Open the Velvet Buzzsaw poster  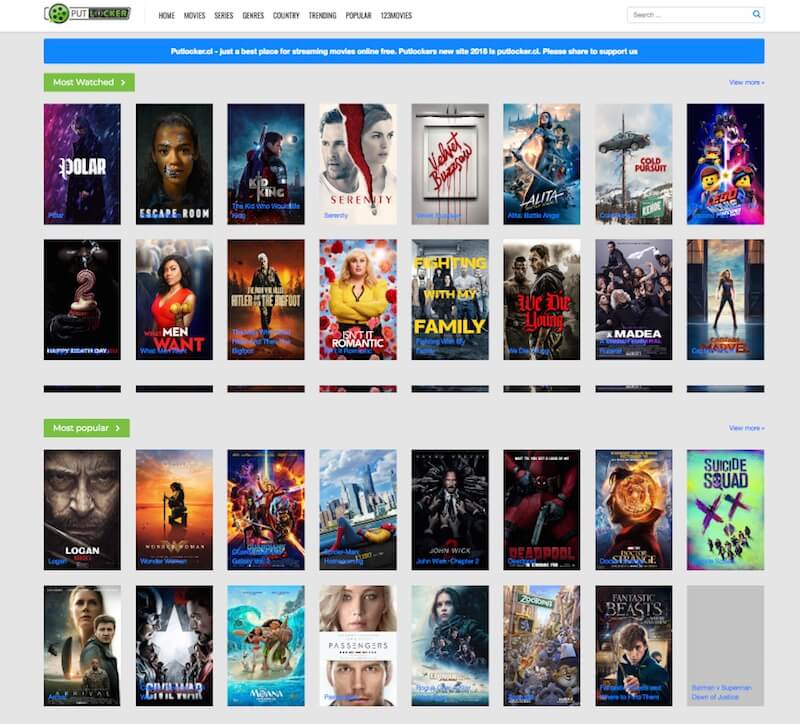[x=450, y=164]
